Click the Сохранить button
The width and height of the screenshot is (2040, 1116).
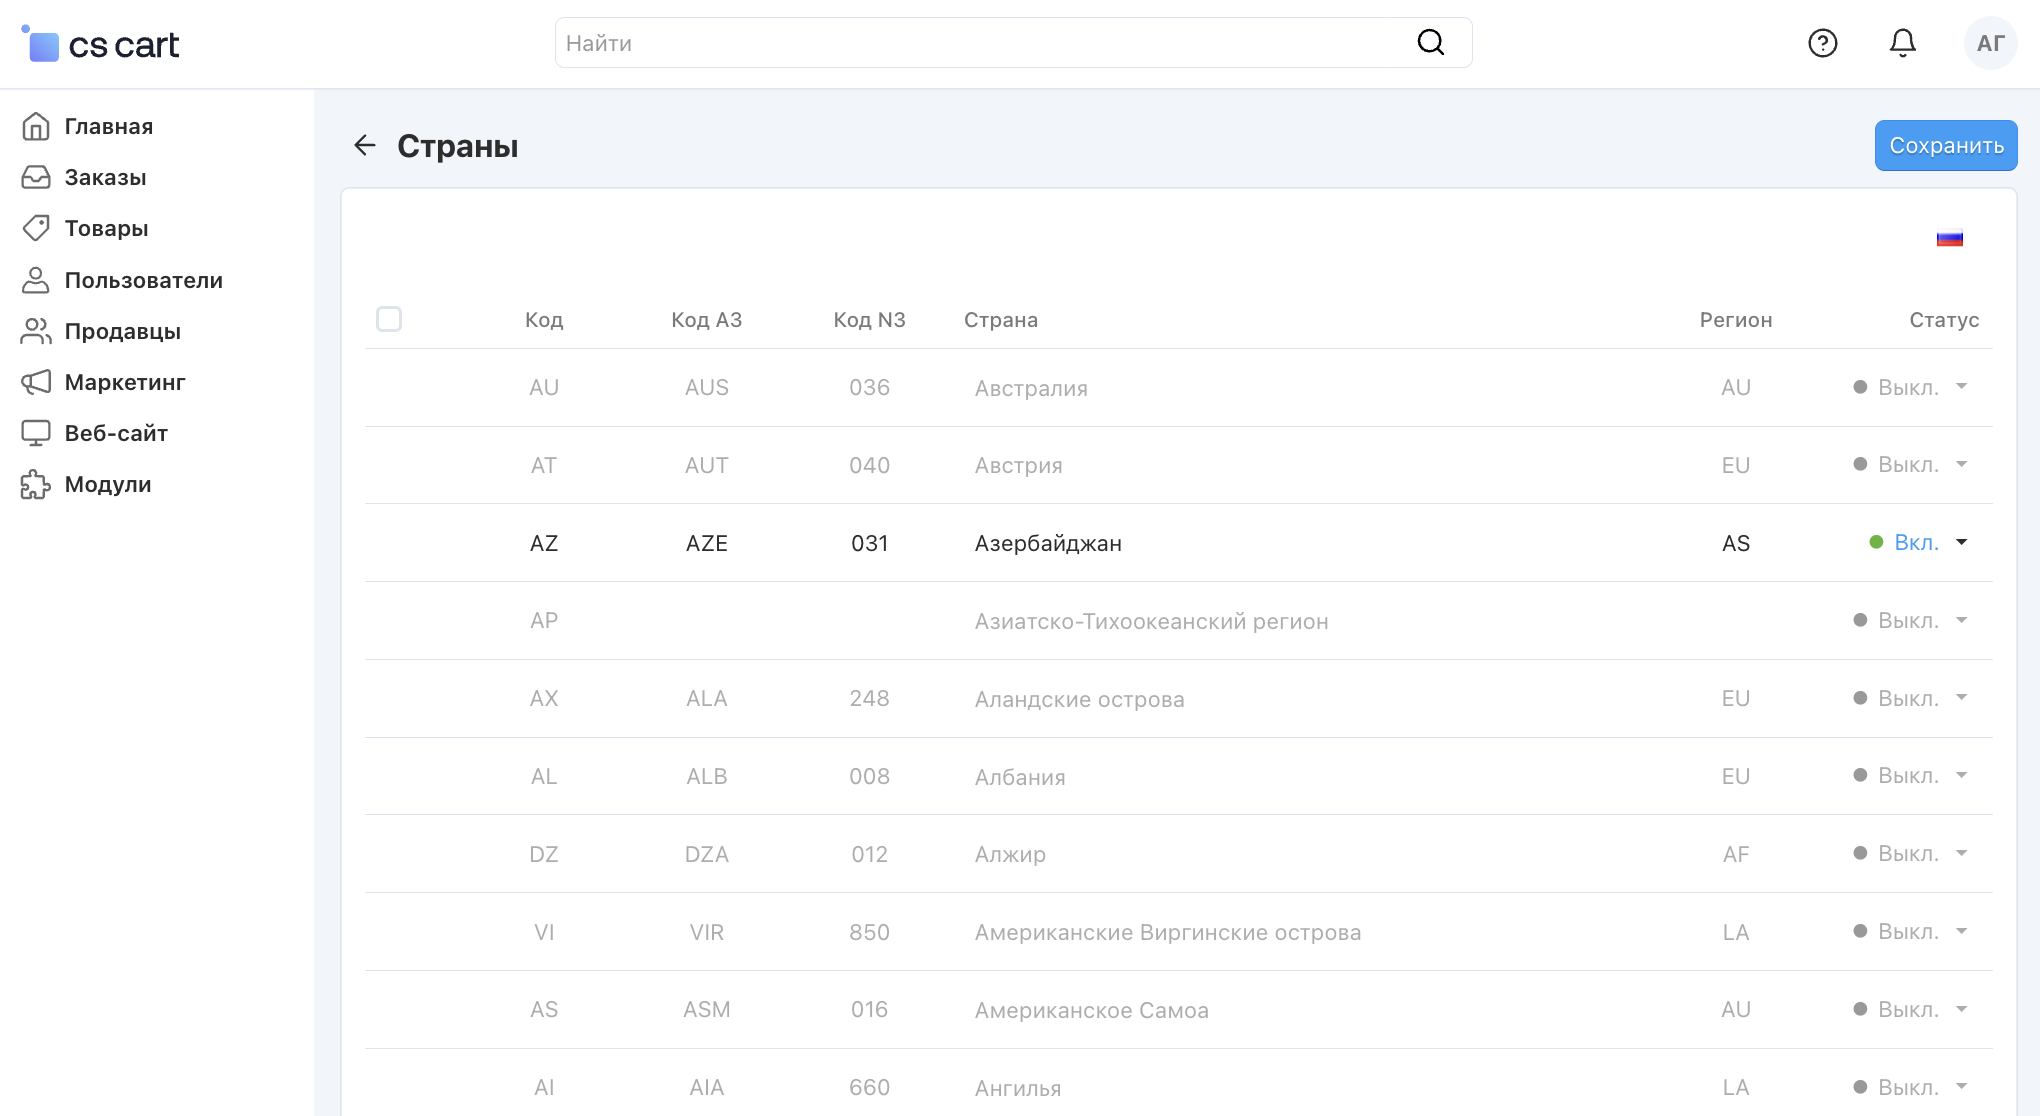click(1945, 146)
